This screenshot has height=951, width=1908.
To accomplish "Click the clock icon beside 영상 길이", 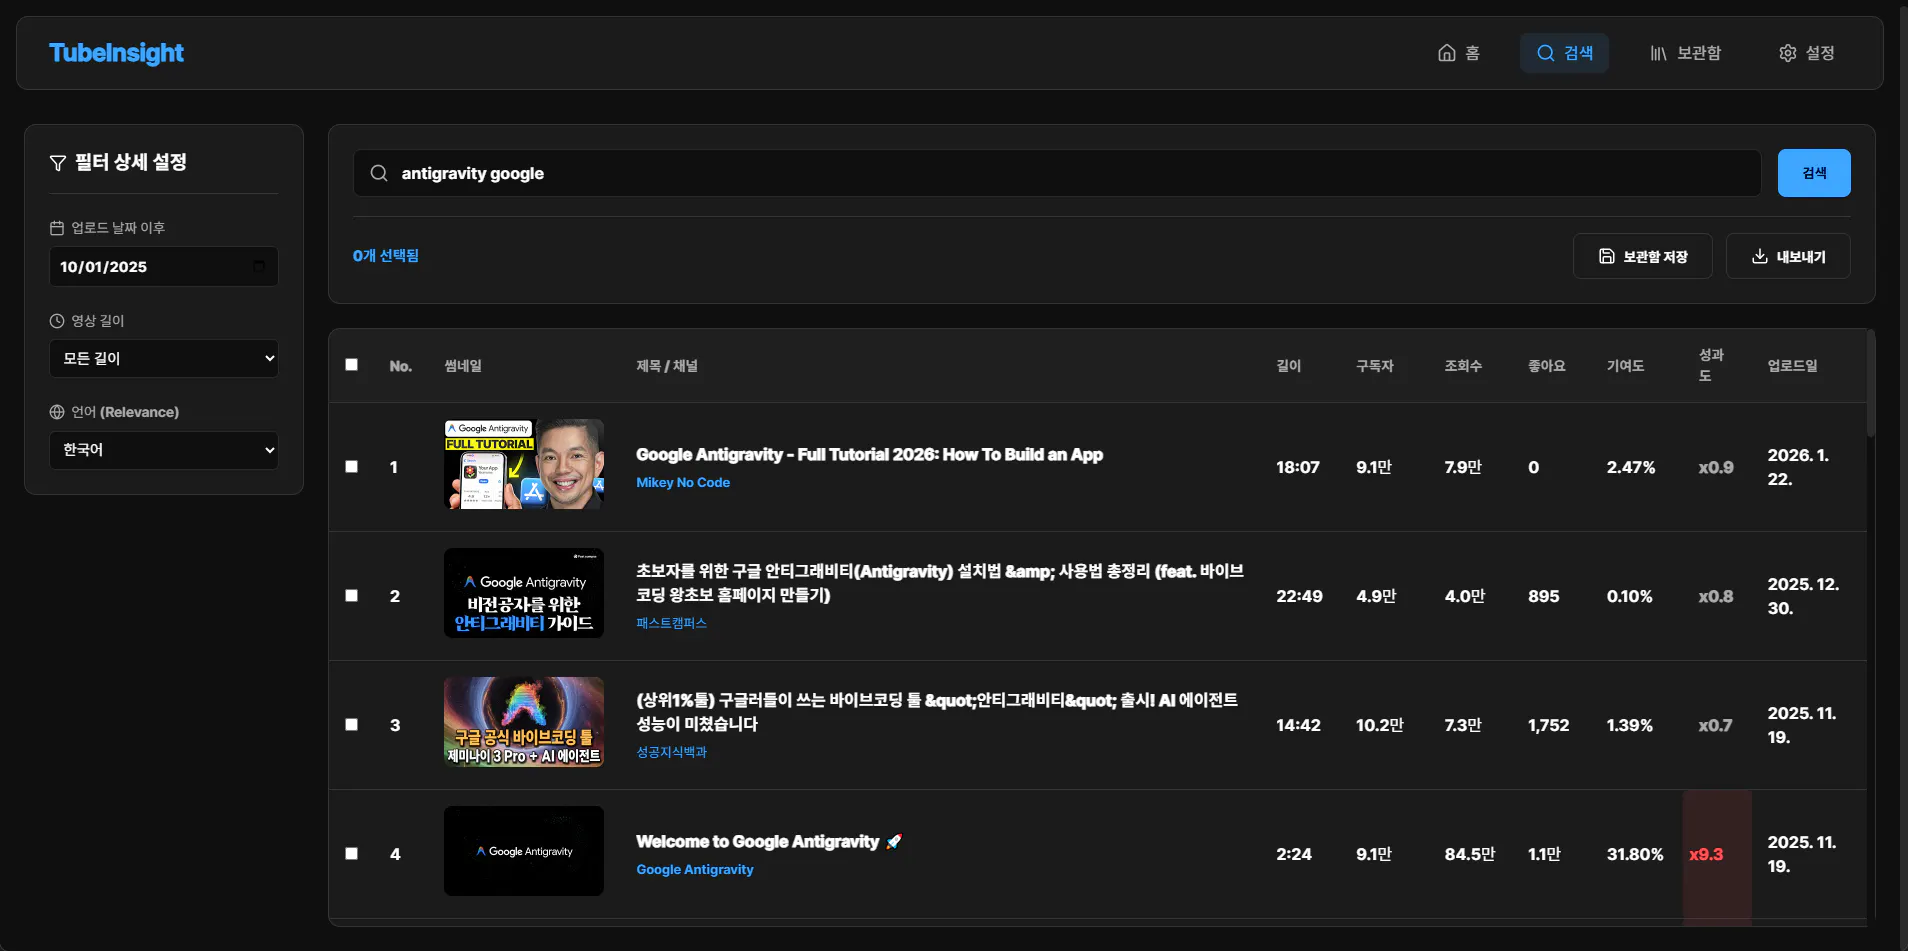I will [57, 321].
